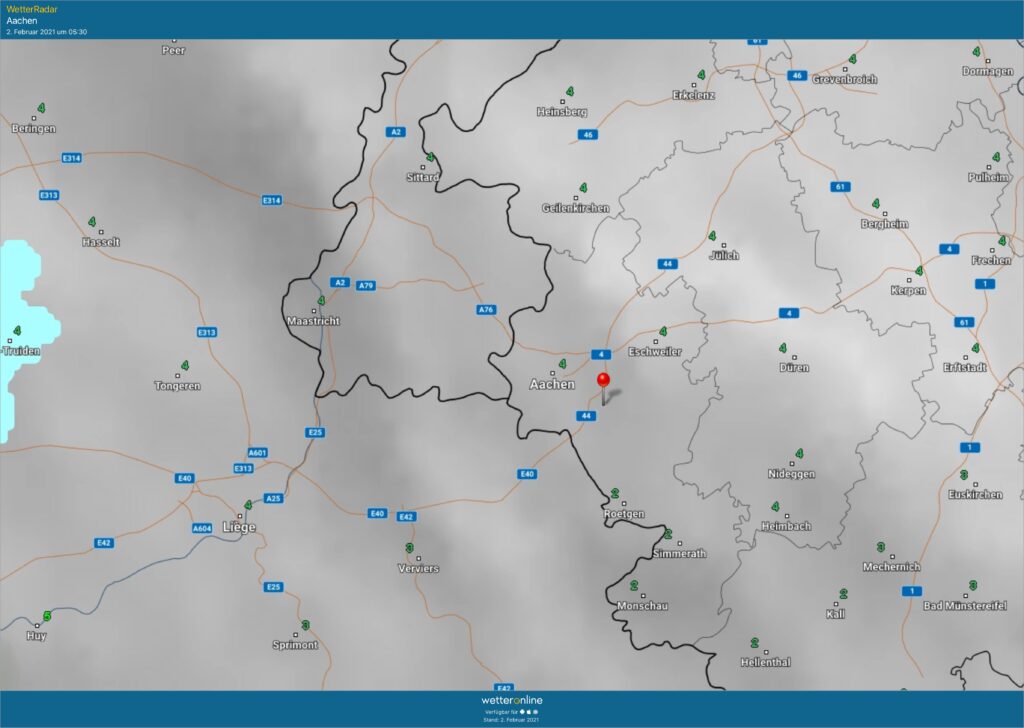Image resolution: width=1024 pixels, height=728 pixels.
Task: Click the A601 highway shield near Liège
Action: [257, 452]
